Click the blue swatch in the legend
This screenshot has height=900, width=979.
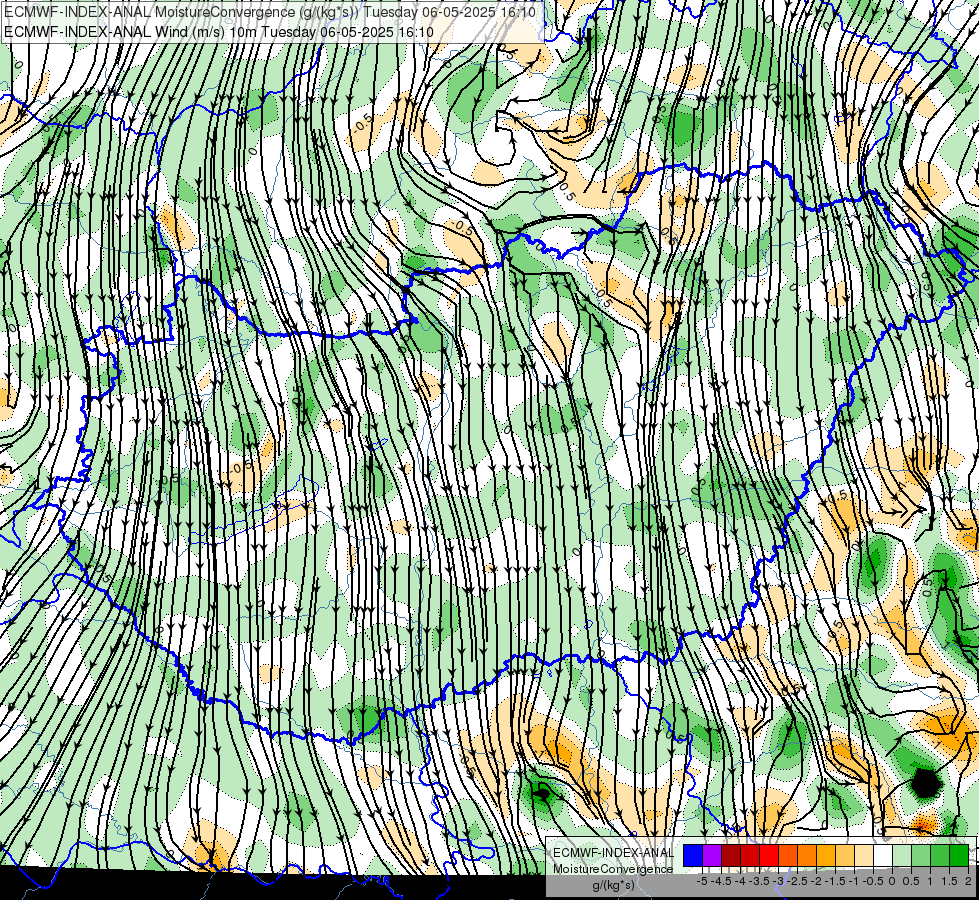point(693,856)
